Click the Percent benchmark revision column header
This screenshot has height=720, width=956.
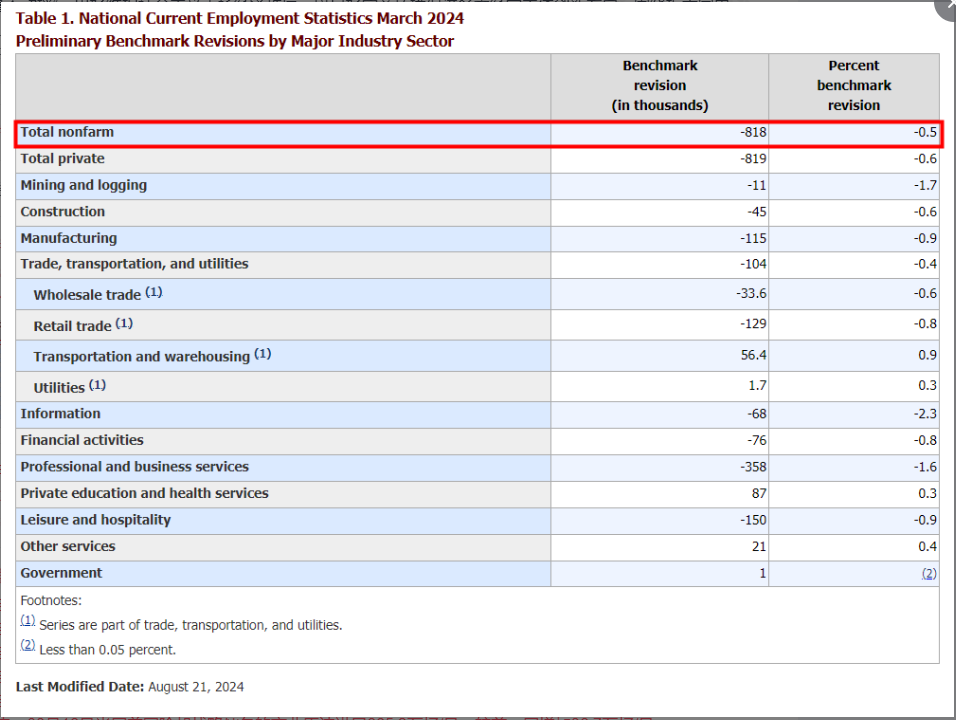click(x=853, y=85)
